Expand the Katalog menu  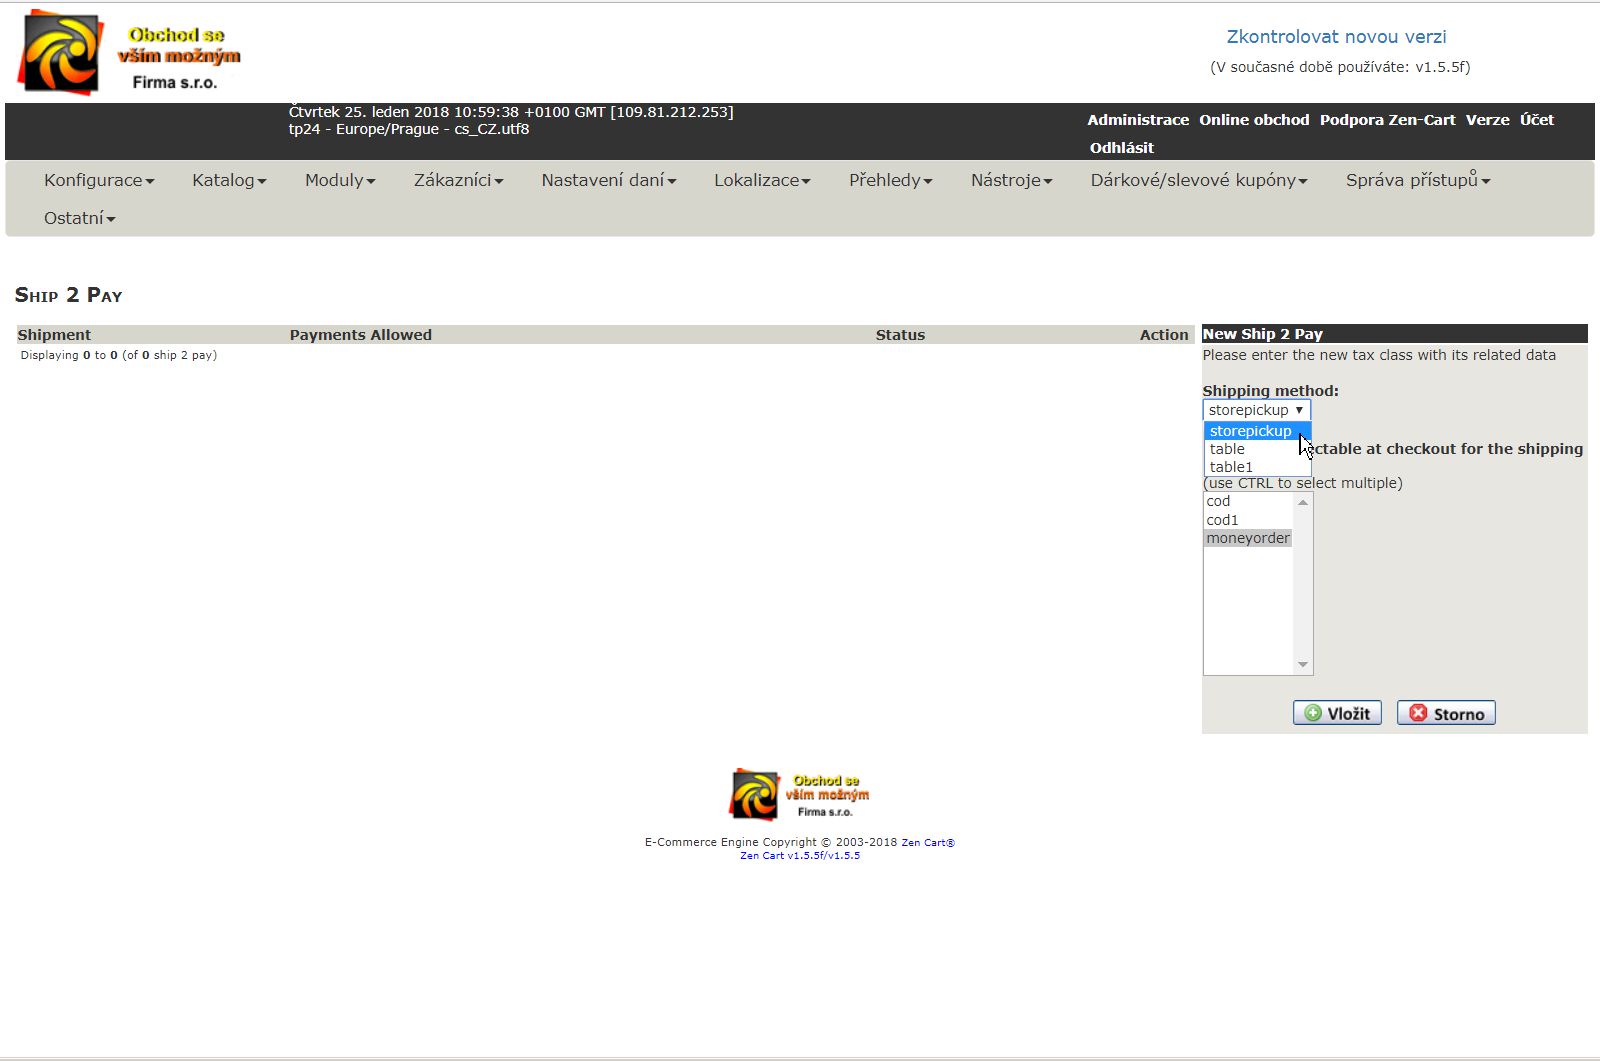click(229, 181)
